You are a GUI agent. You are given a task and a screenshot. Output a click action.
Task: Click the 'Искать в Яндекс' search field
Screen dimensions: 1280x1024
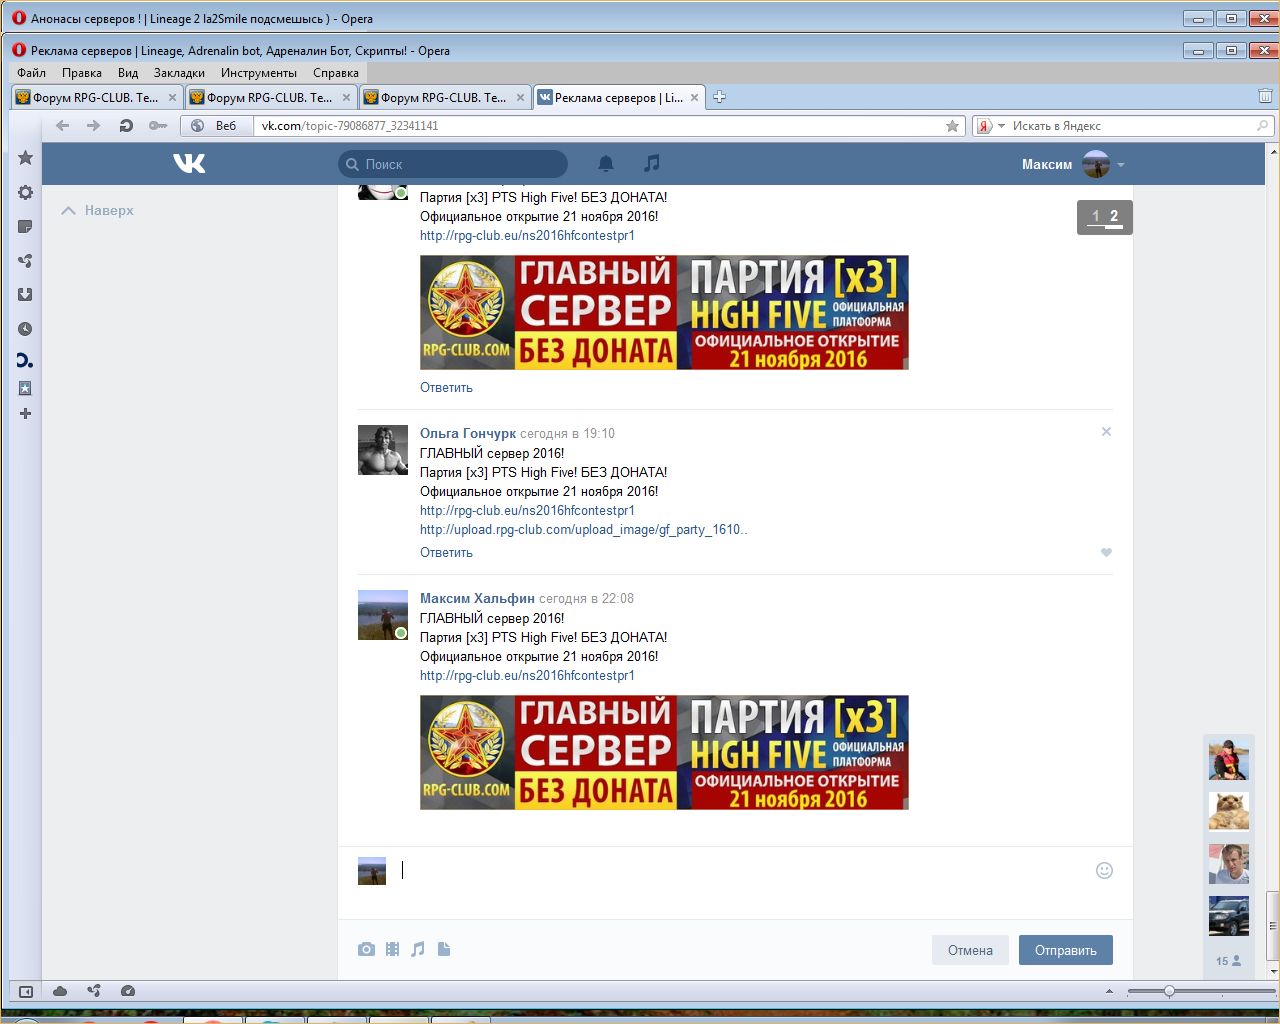pos(1131,126)
